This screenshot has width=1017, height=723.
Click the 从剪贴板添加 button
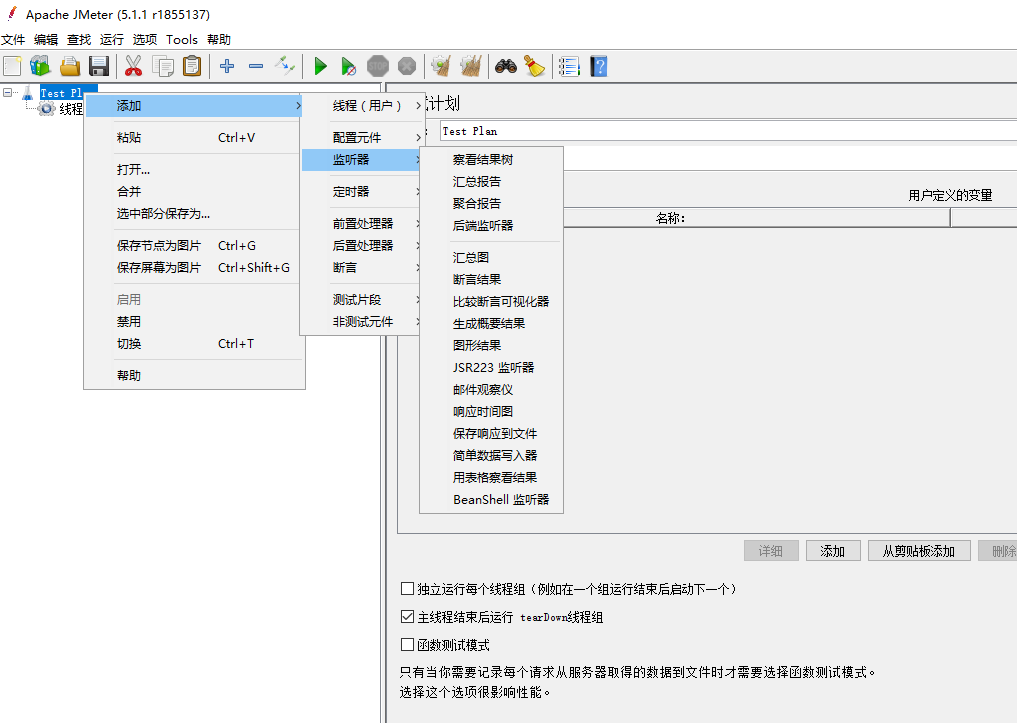coord(919,551)
